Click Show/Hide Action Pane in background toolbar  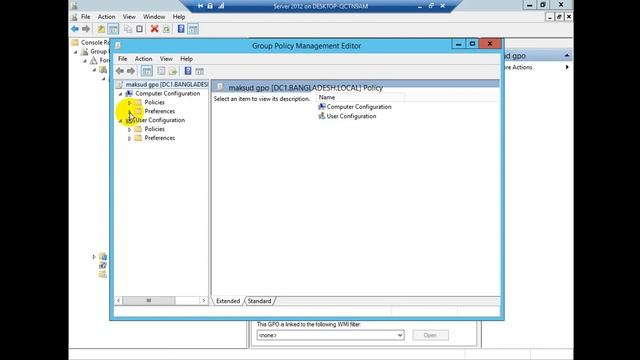tap(193, 29)
